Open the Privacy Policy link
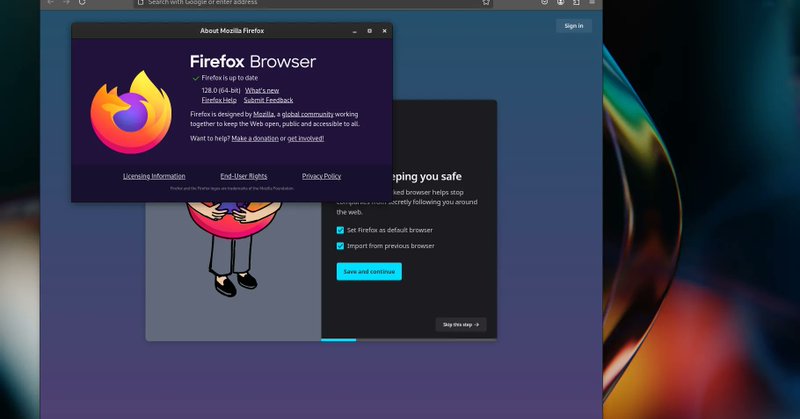800x419 pixels. pos(321,176)
